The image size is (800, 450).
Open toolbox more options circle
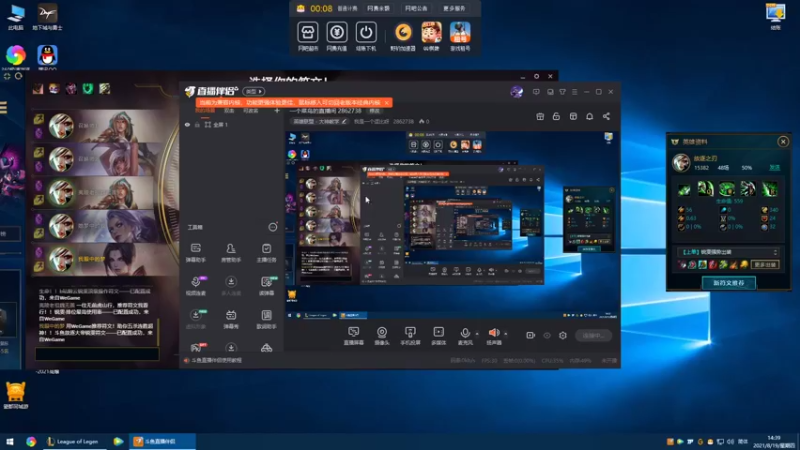click(x=273, y=227)
